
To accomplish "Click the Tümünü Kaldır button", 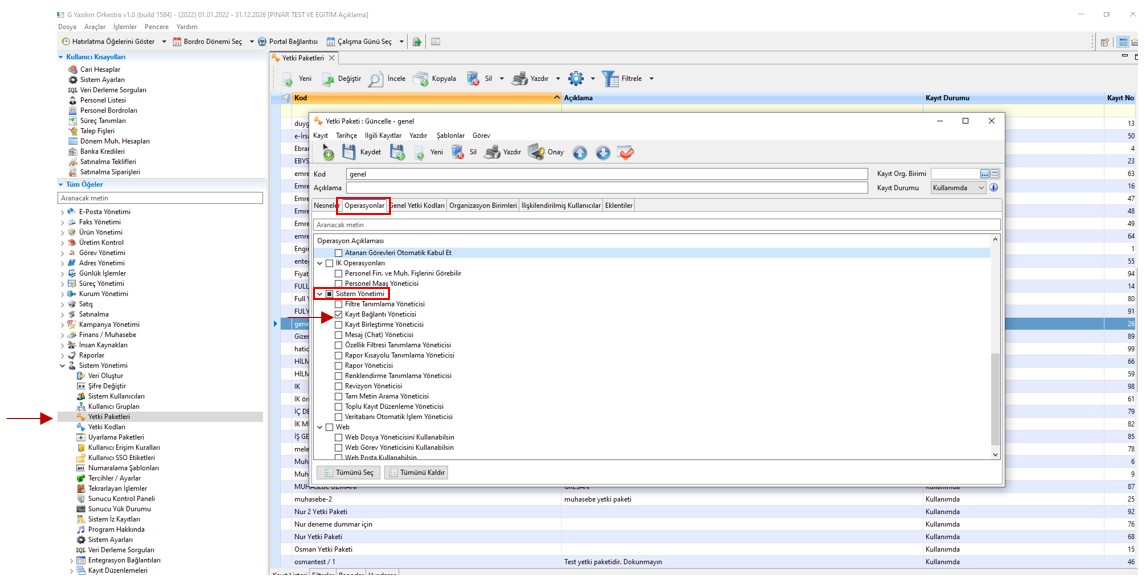I will pos(416,472).
